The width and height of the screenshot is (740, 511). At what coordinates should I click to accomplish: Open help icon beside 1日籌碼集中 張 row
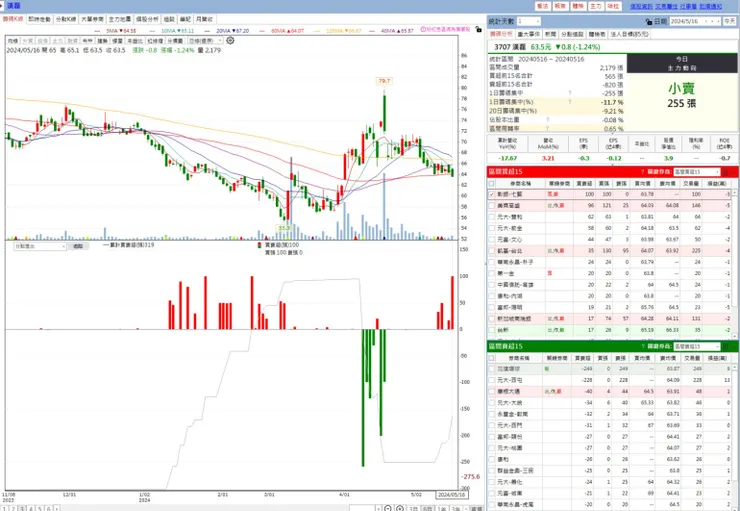pyautogui.click(x=570, y=93)
